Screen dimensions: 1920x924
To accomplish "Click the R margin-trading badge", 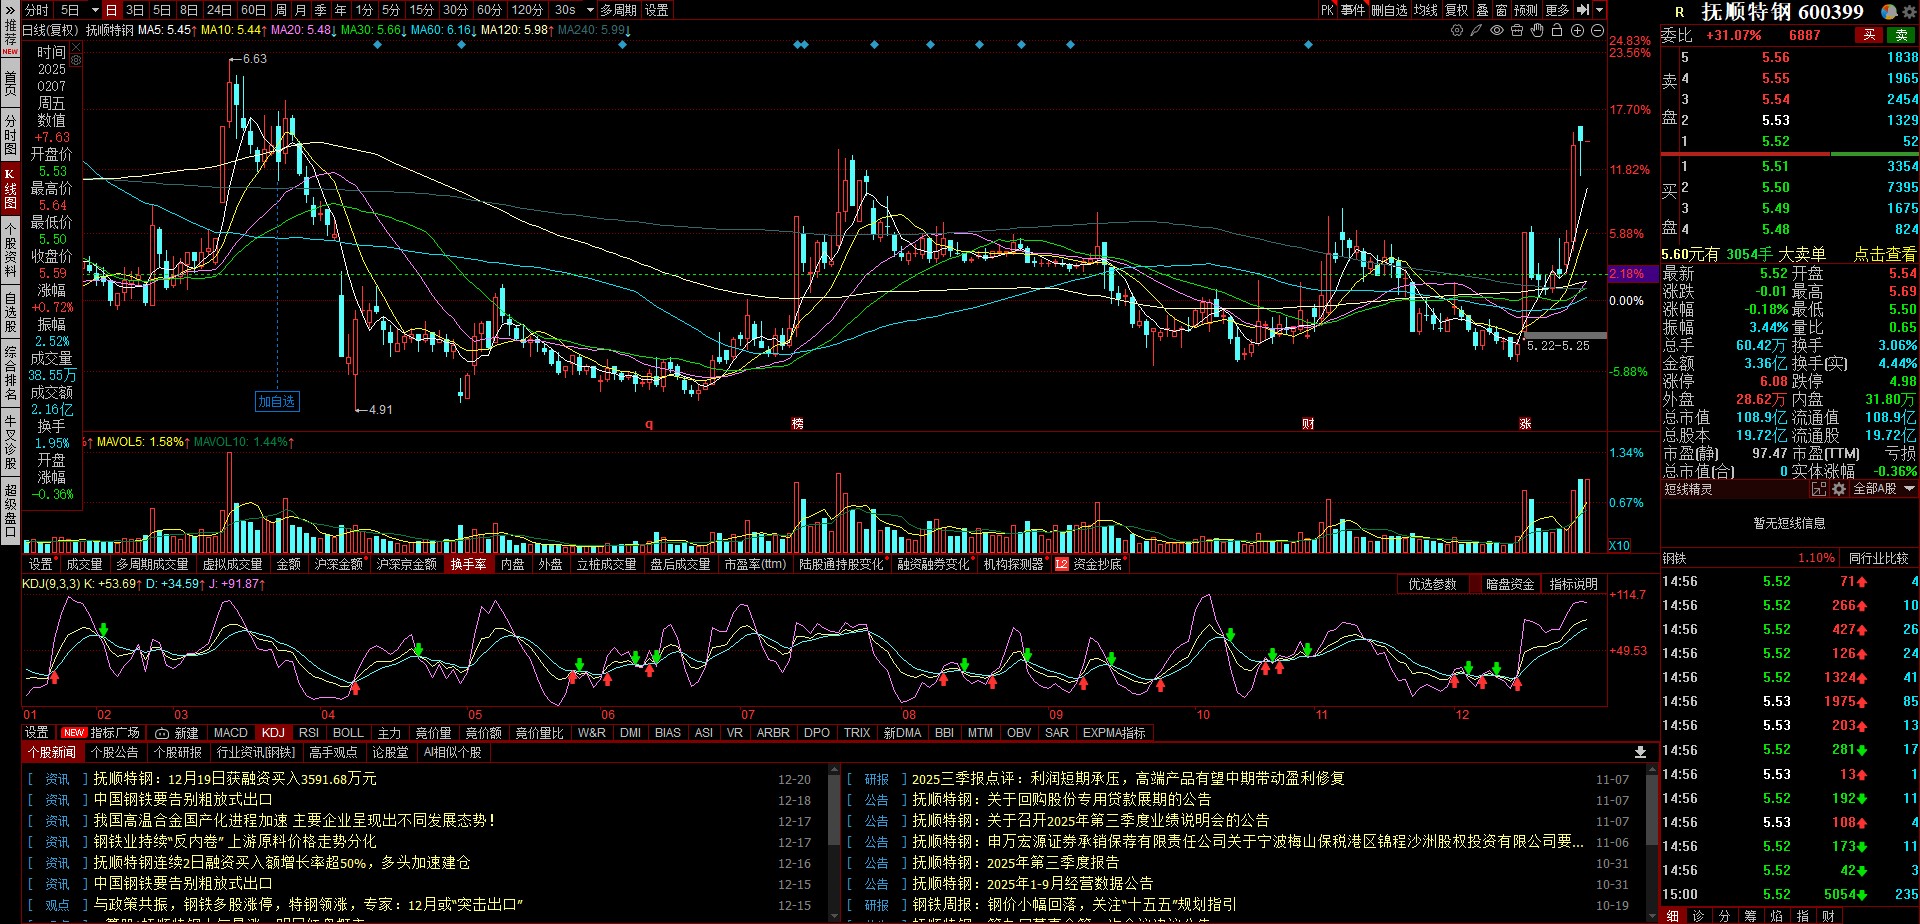I will (x=1679, y=13).
